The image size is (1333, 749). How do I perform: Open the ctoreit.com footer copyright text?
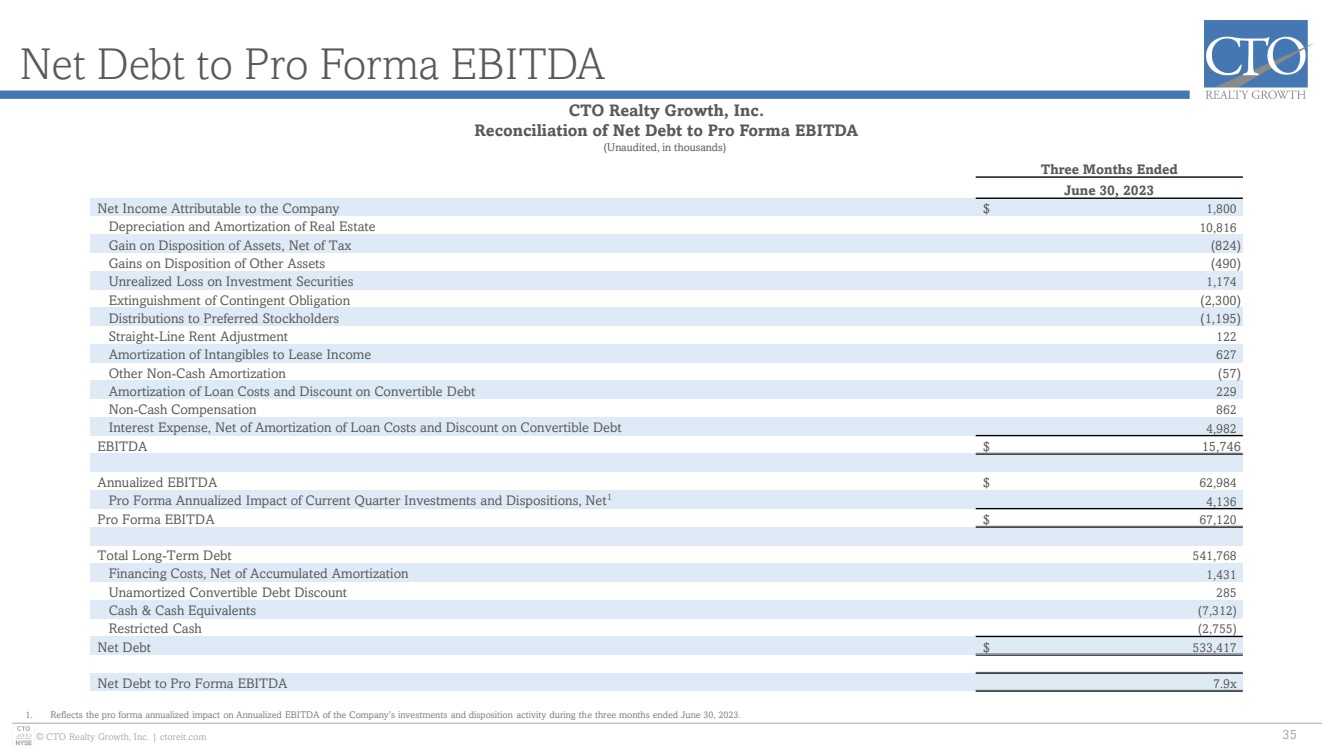(x=121, y=737)
